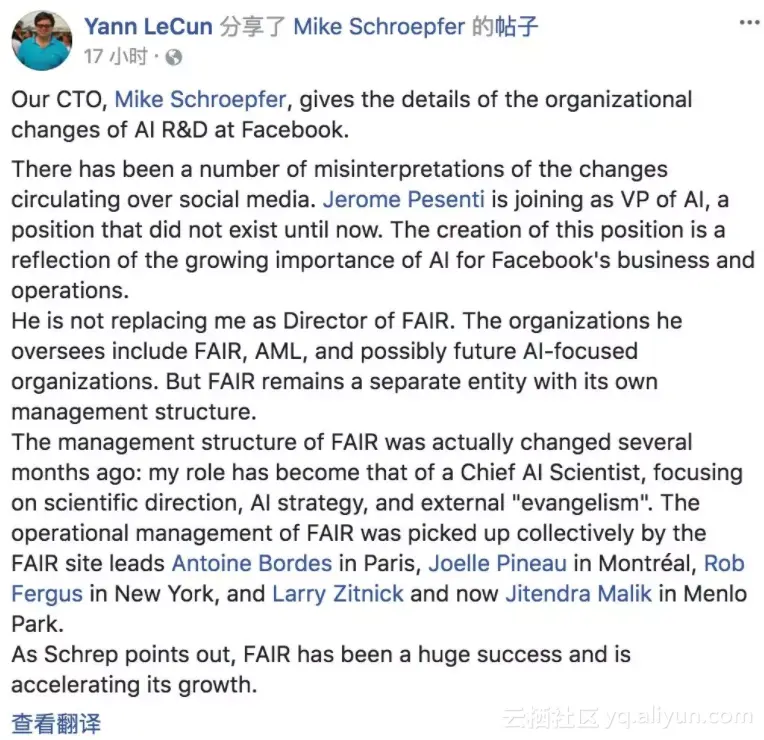Open the post options ellipsis menu
Viewport: 764px width, 740px height.
749,22
